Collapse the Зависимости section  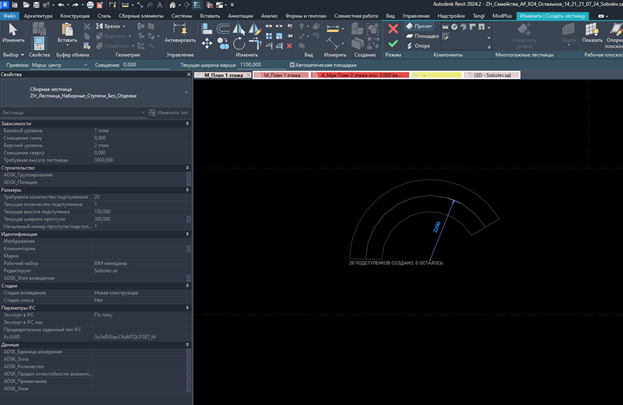point(187,124)
